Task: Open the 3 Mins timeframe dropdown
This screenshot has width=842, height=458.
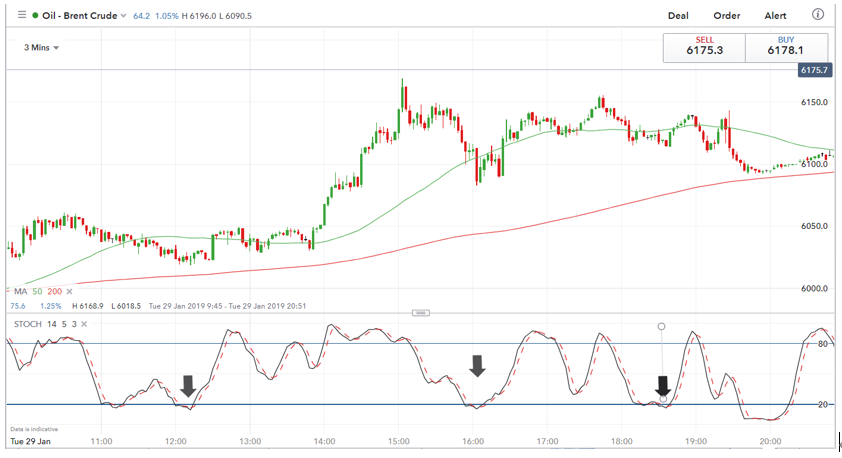Action: click(x=41, y=48)
